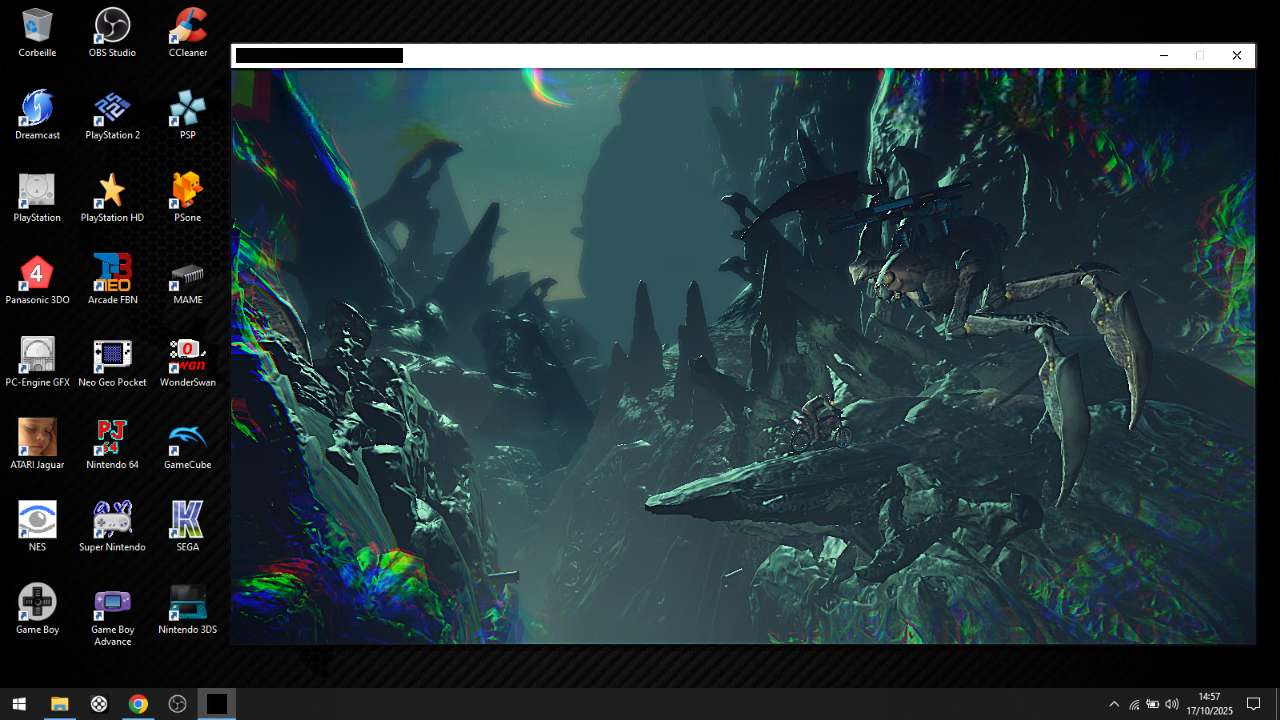Open the MAME desktop shortcut
The image size is (1280, 720).
coord(187,274)
